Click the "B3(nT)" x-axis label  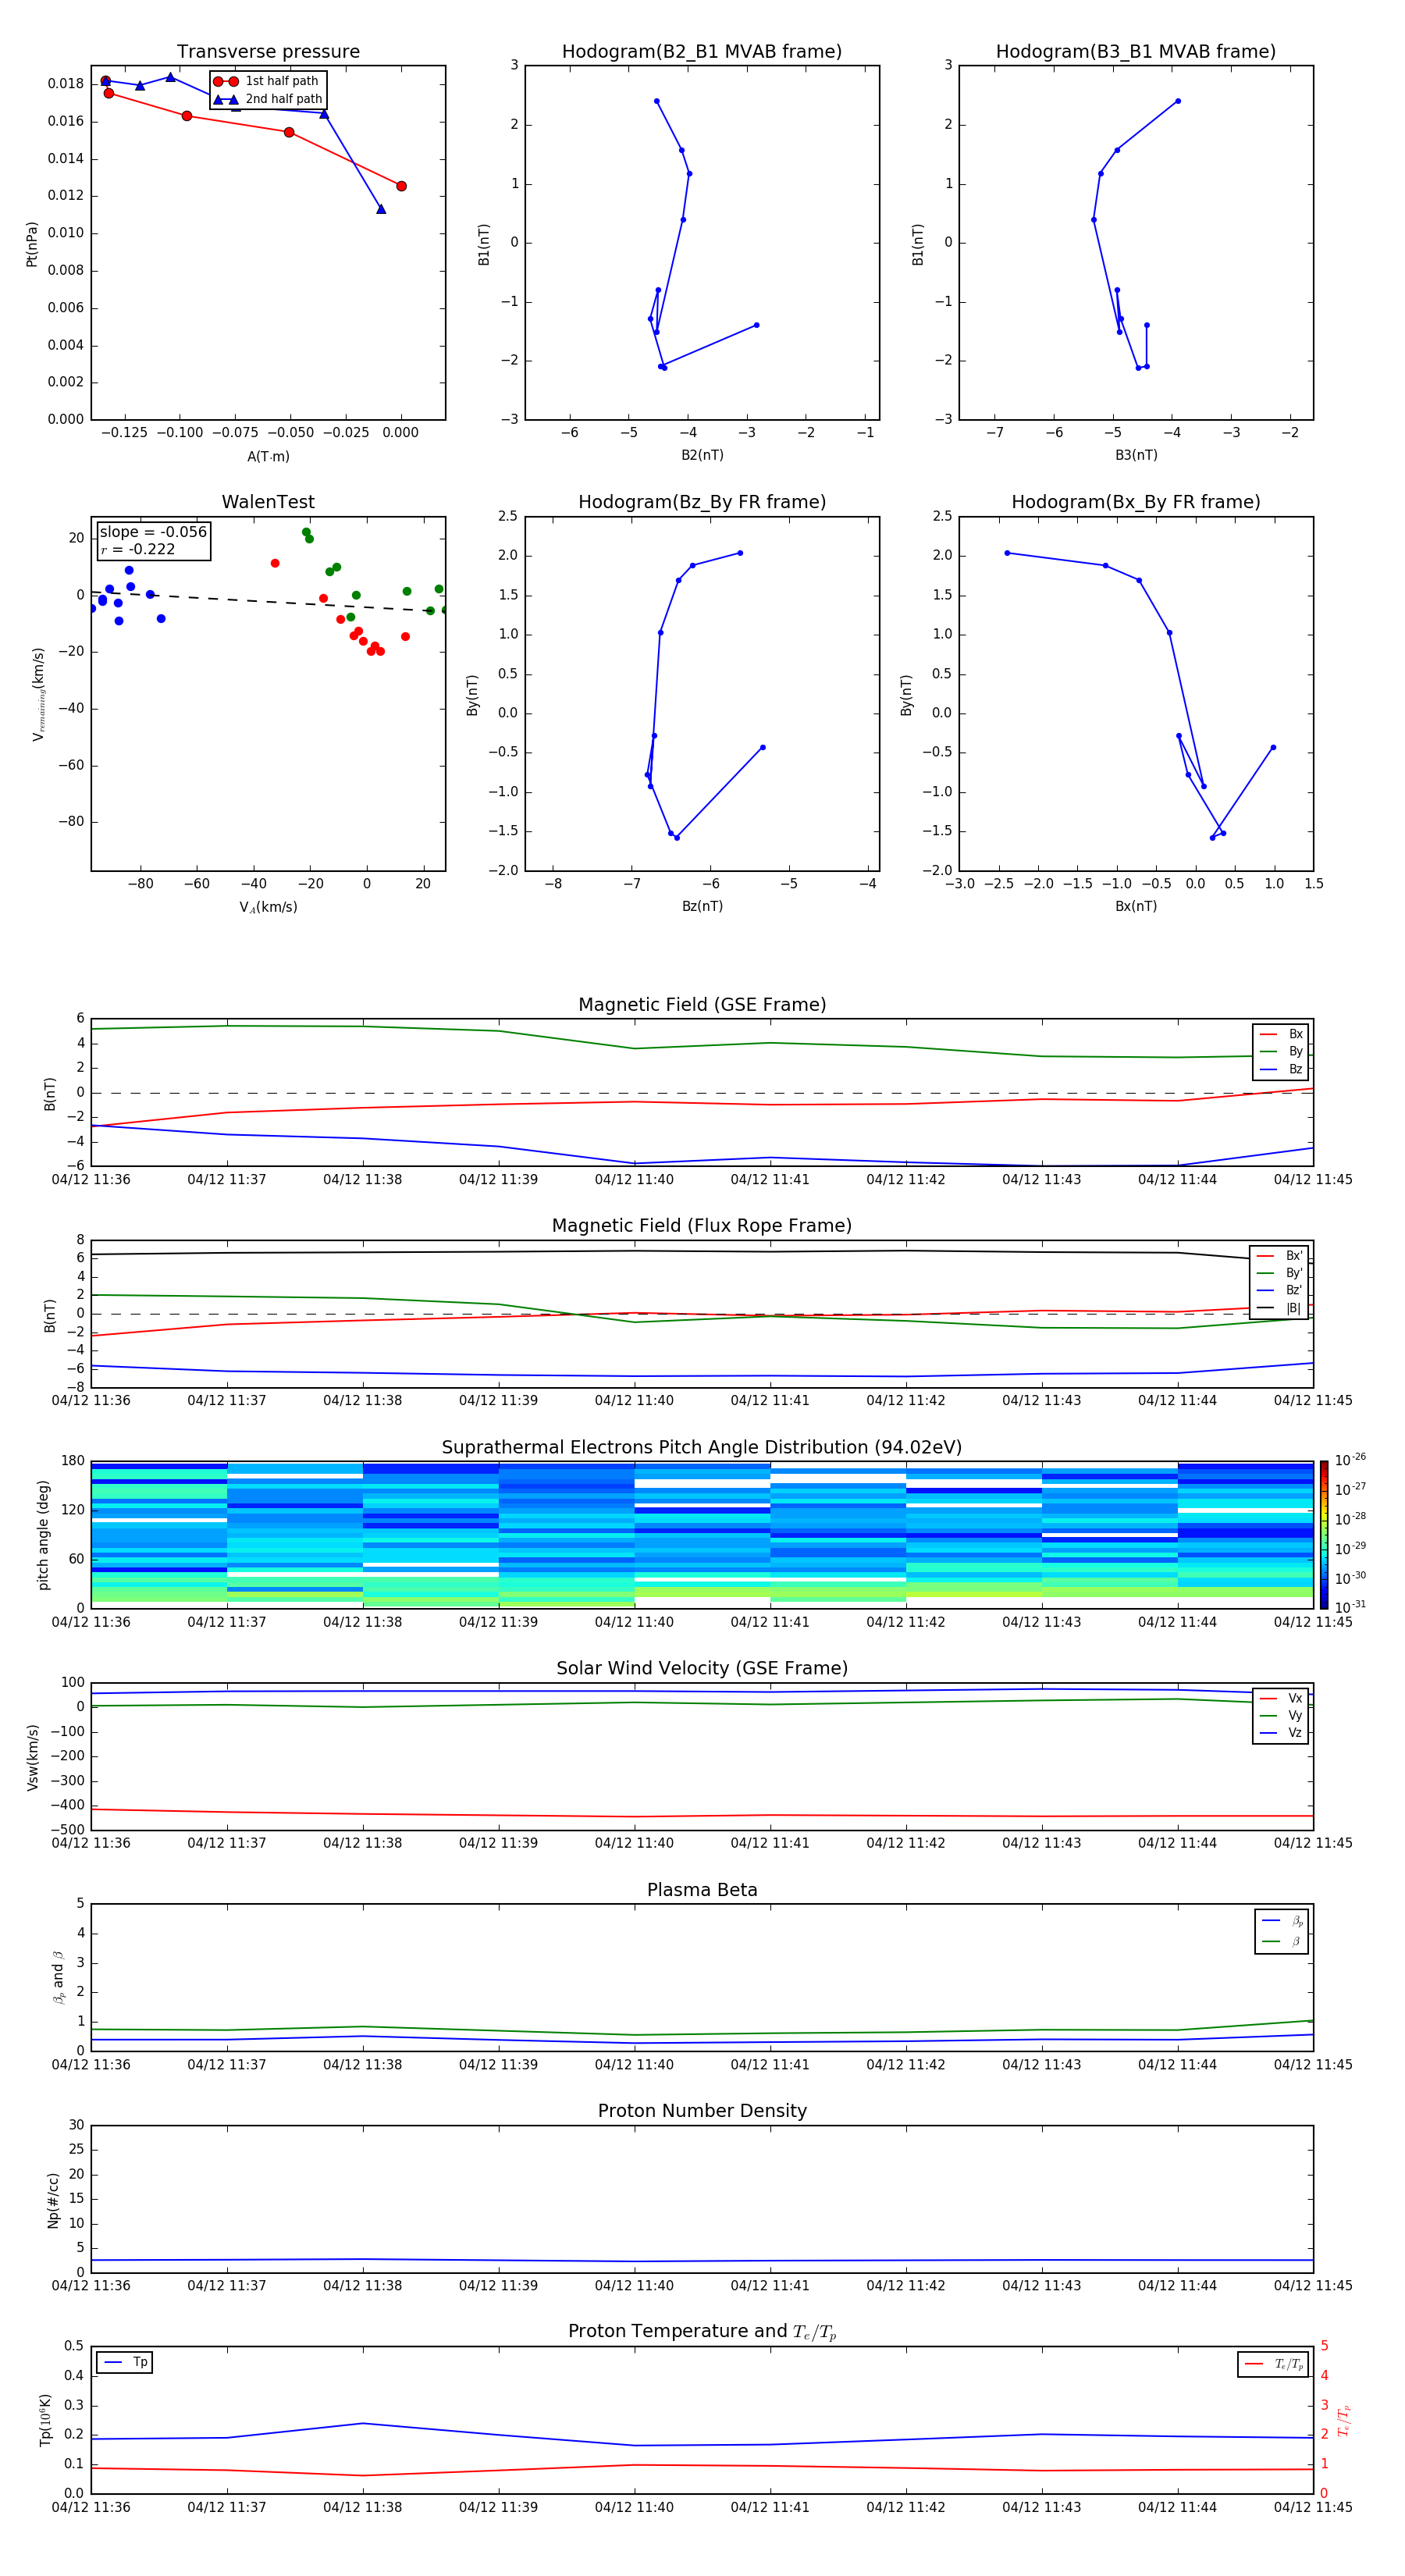tap(1136, 455)
